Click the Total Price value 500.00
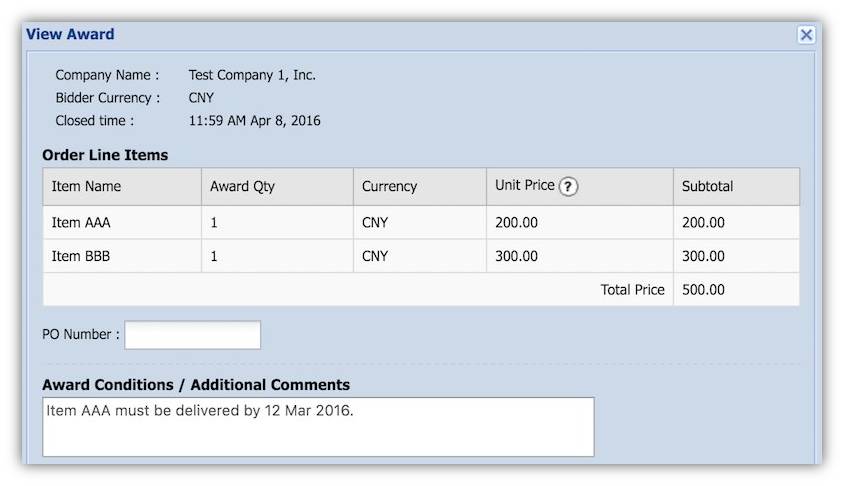The width and height of the screenshot is (844, 486). [703, 290]
